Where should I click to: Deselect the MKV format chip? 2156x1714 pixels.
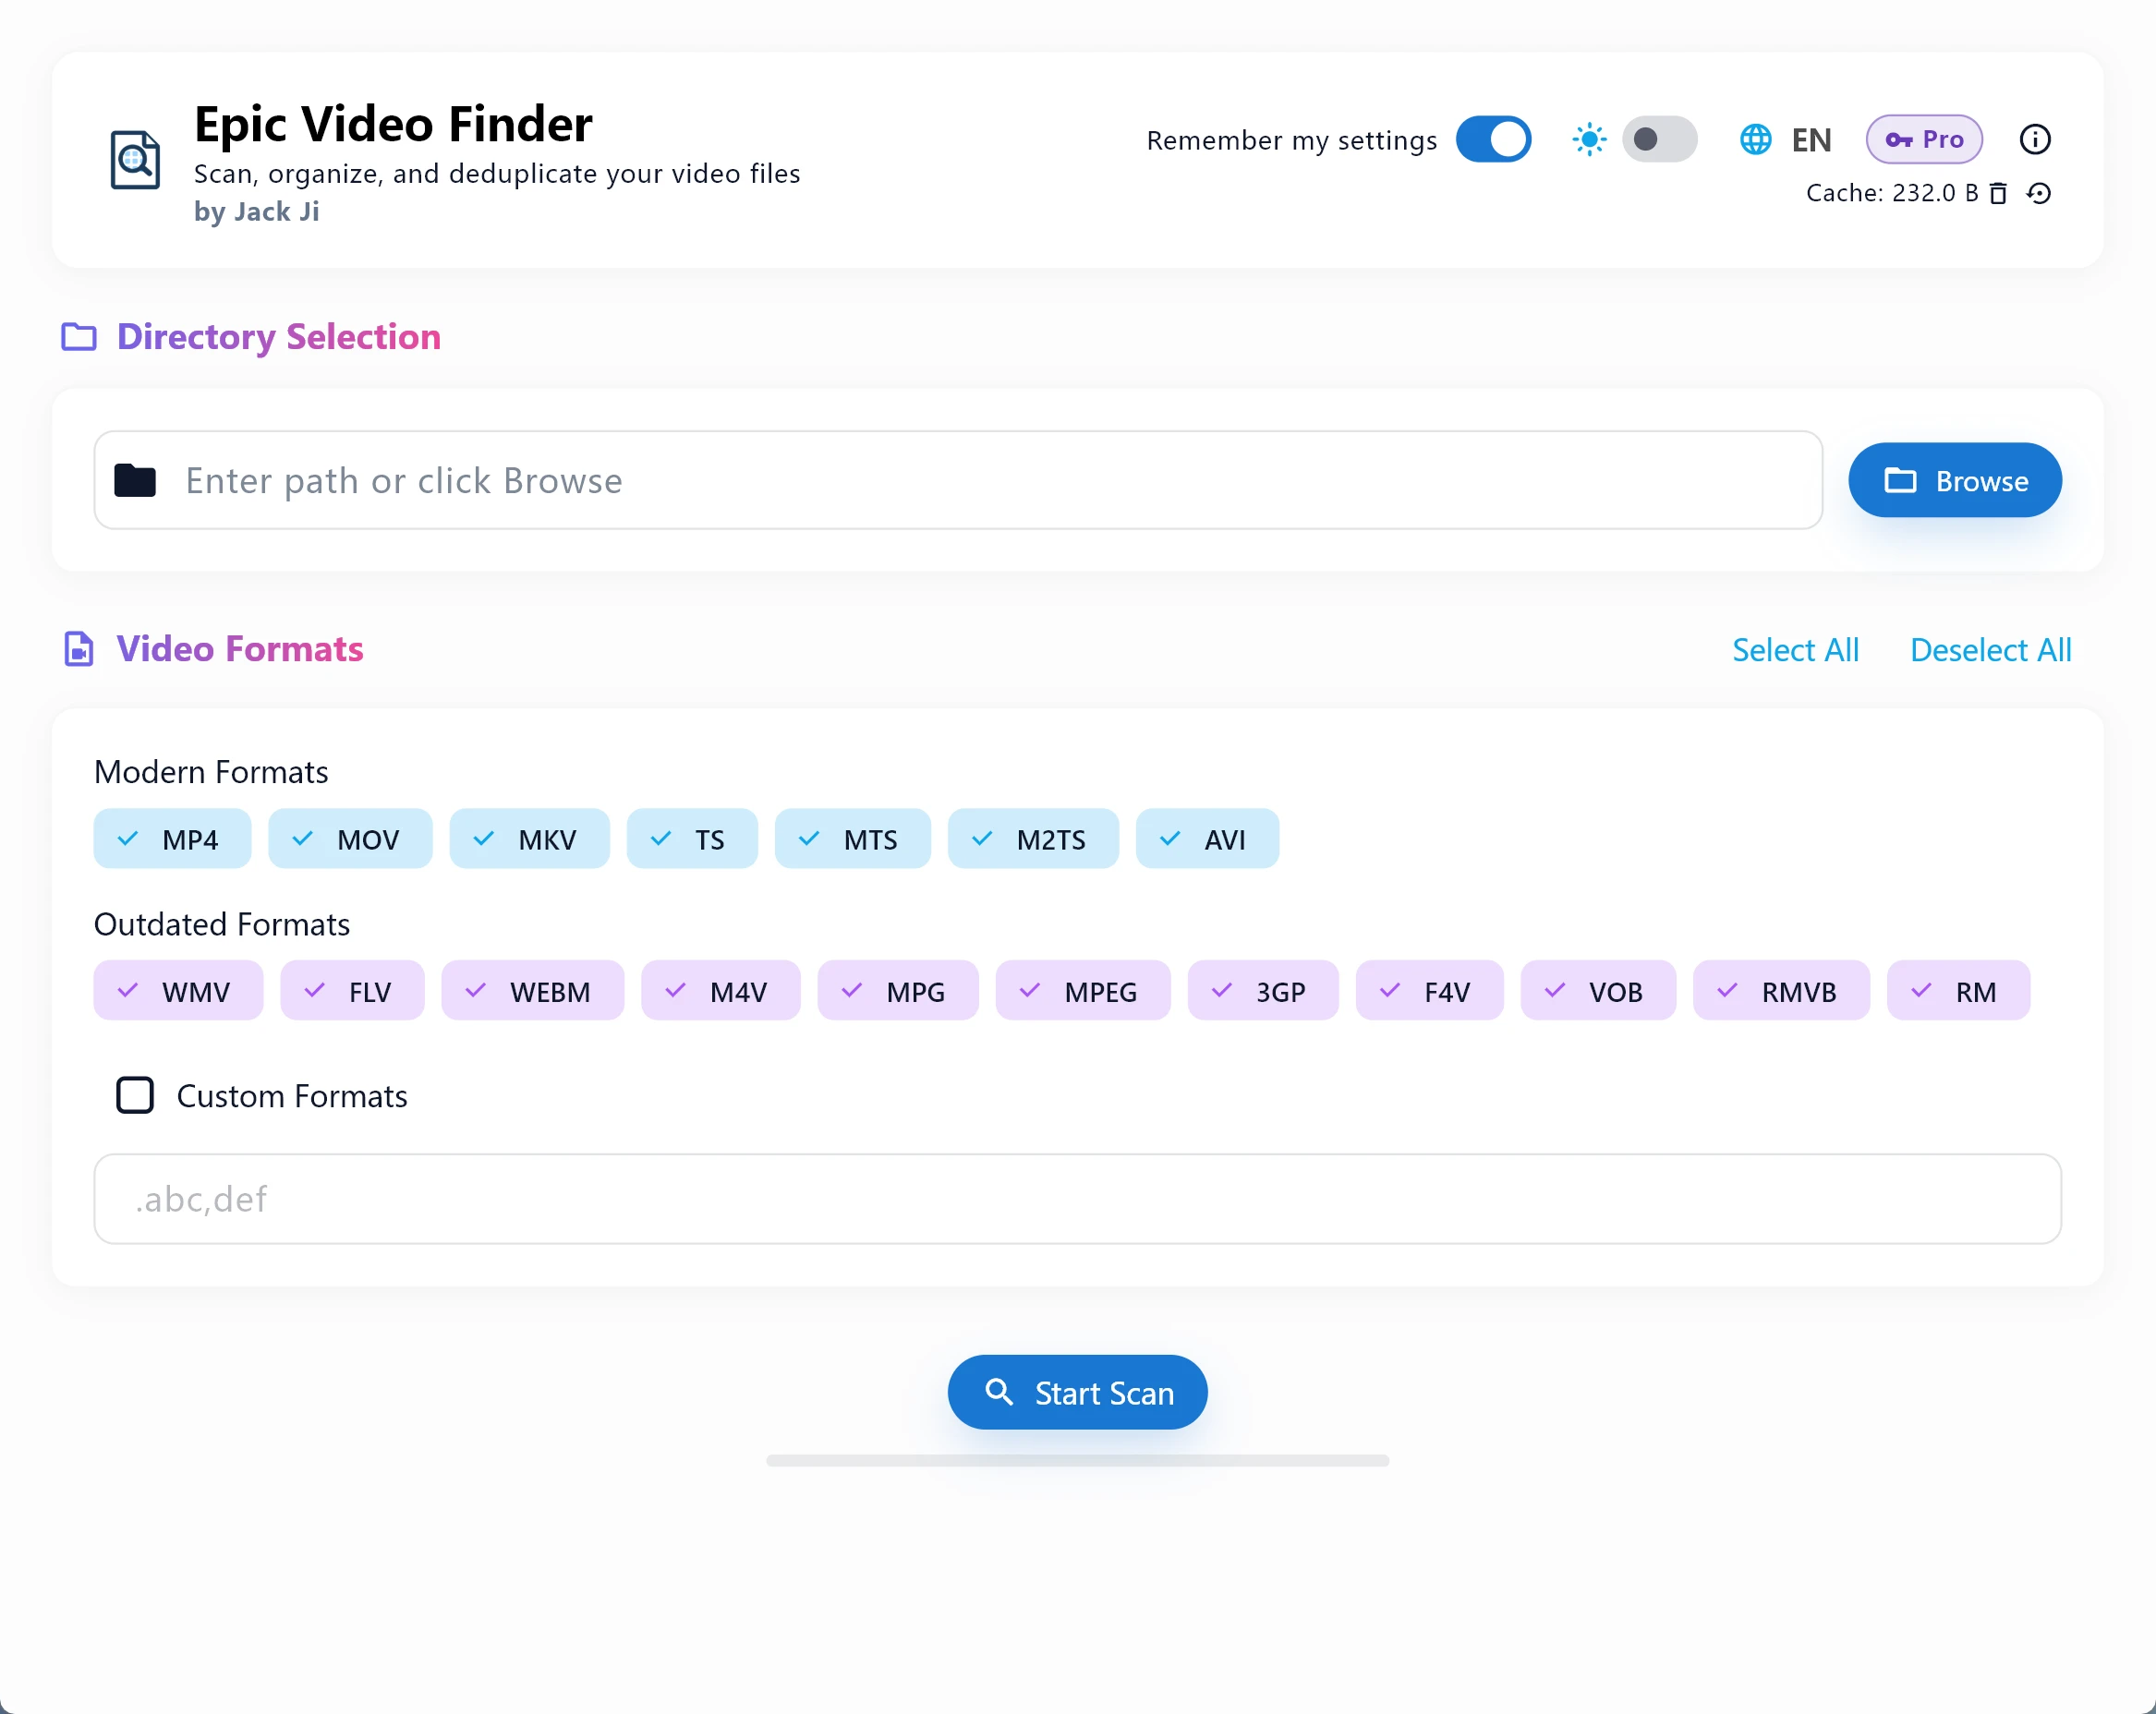[x=529, y=839]
